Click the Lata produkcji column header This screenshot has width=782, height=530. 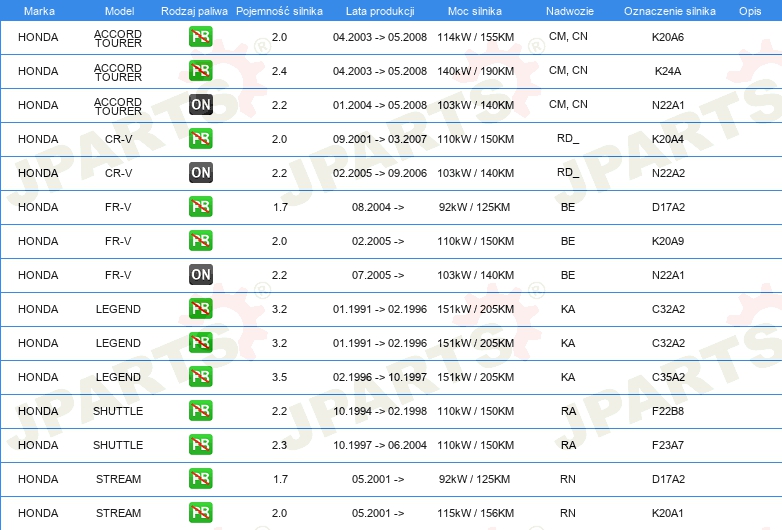click(380, 11)
